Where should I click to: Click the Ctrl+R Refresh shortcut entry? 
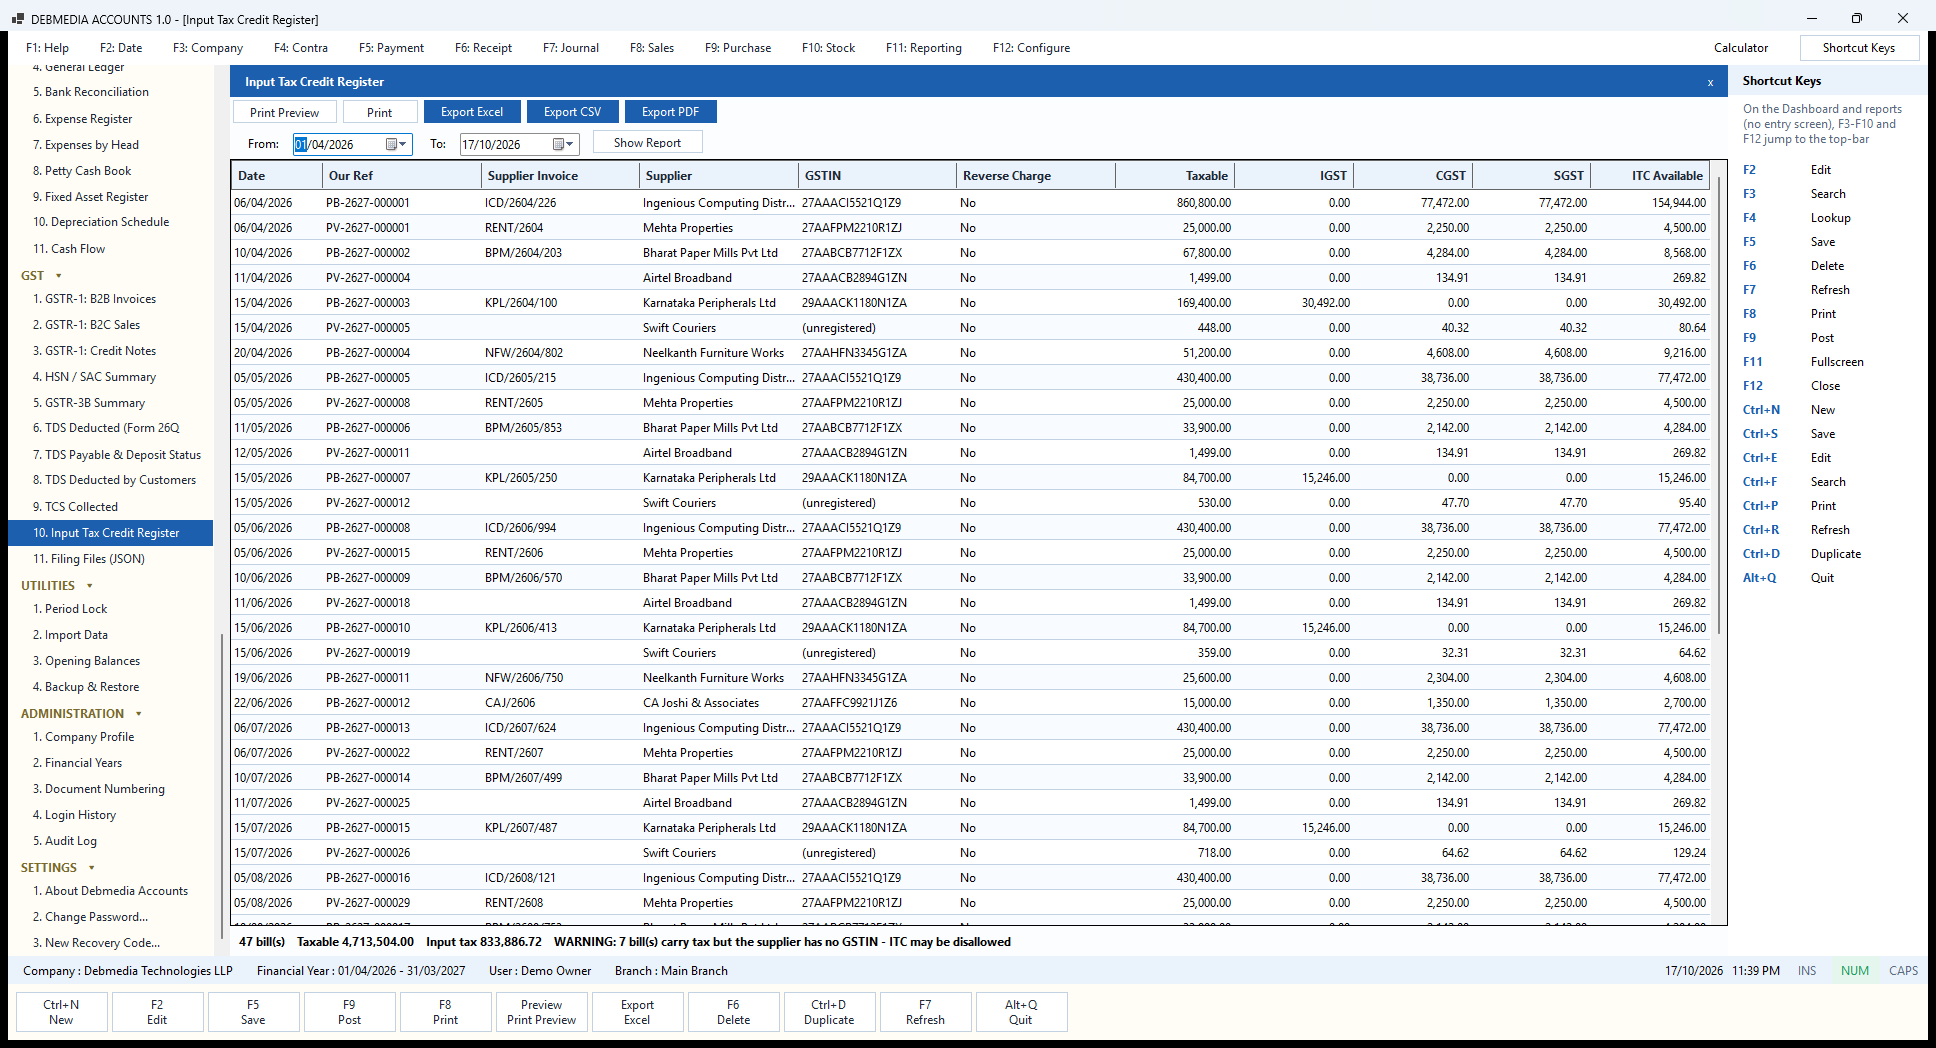1796,530
